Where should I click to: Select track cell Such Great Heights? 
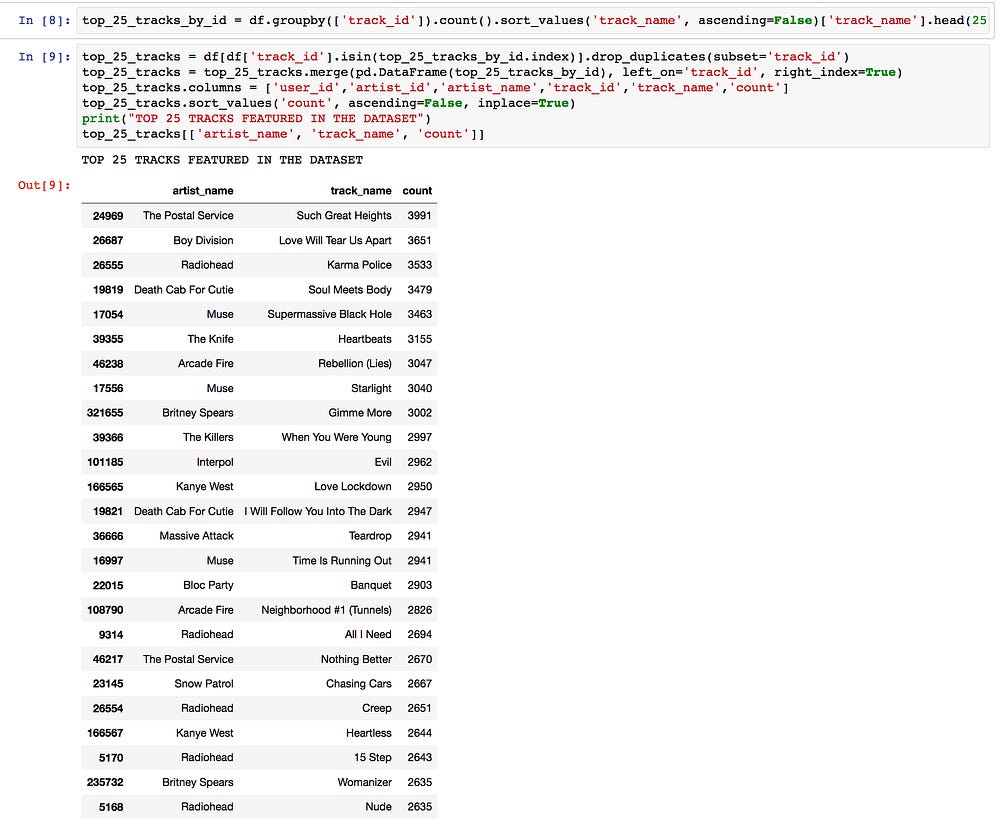[x=344, y=216]
